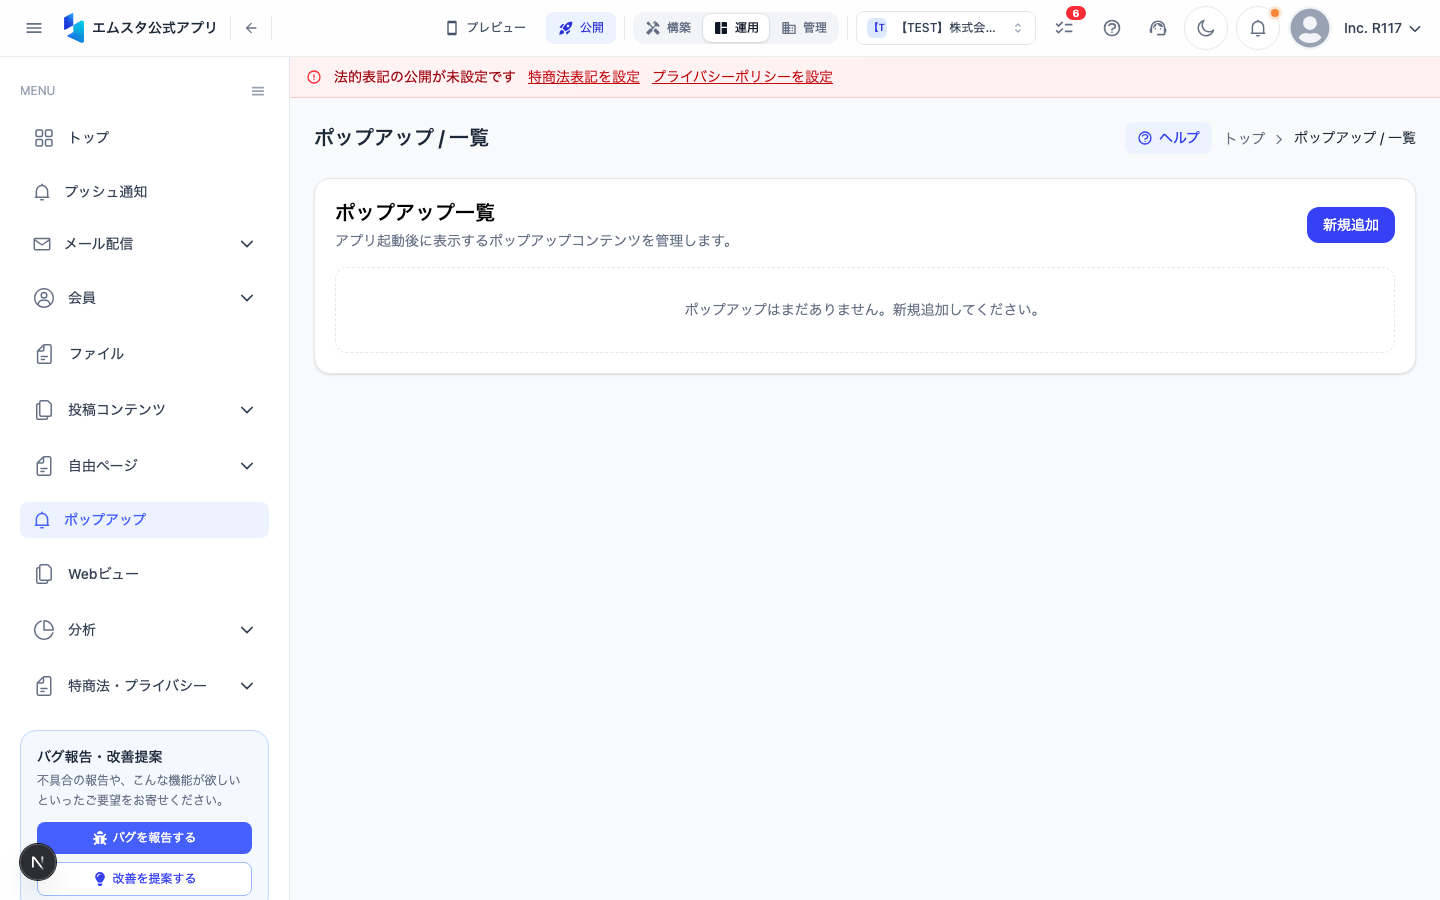Image resolution: width=1440 pixels, height=900 pixels.
Task: Go back with the left arrow icon
Action: click(251, 28)
